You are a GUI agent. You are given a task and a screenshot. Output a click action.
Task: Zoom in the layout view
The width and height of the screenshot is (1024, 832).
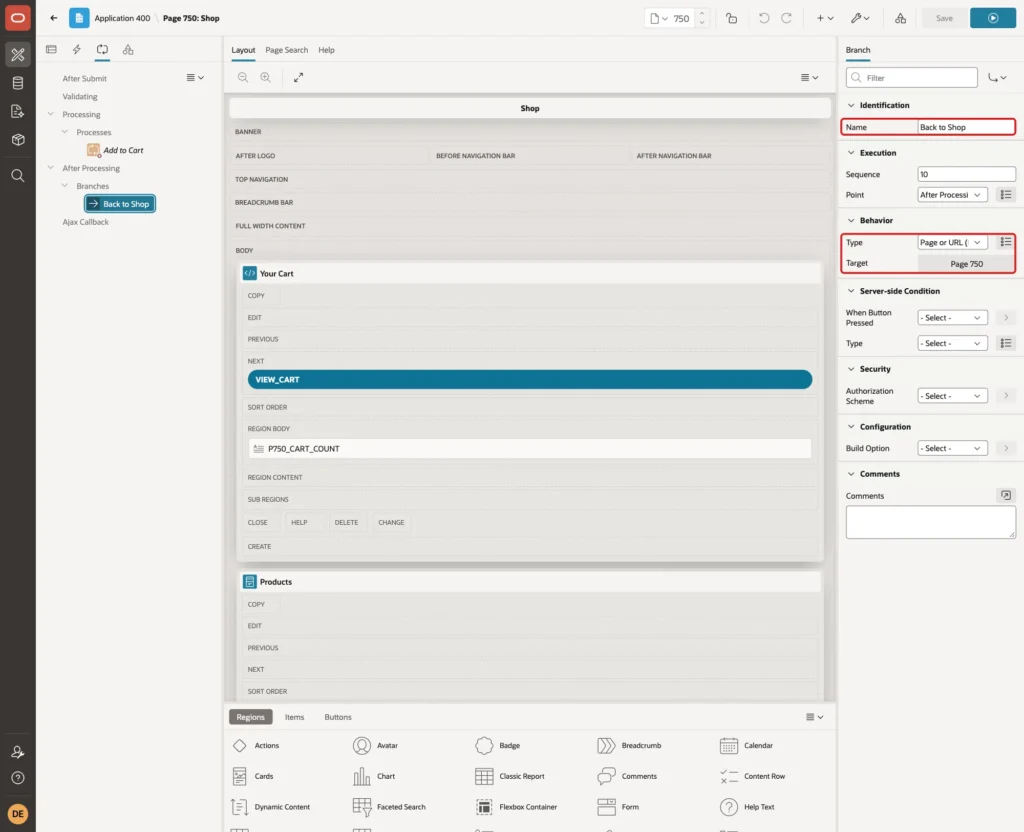(266, 77)
